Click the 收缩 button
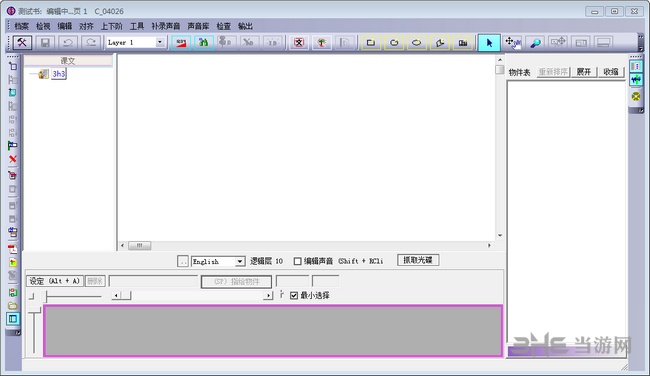This screenshot has height=376, width=650. 611,72
